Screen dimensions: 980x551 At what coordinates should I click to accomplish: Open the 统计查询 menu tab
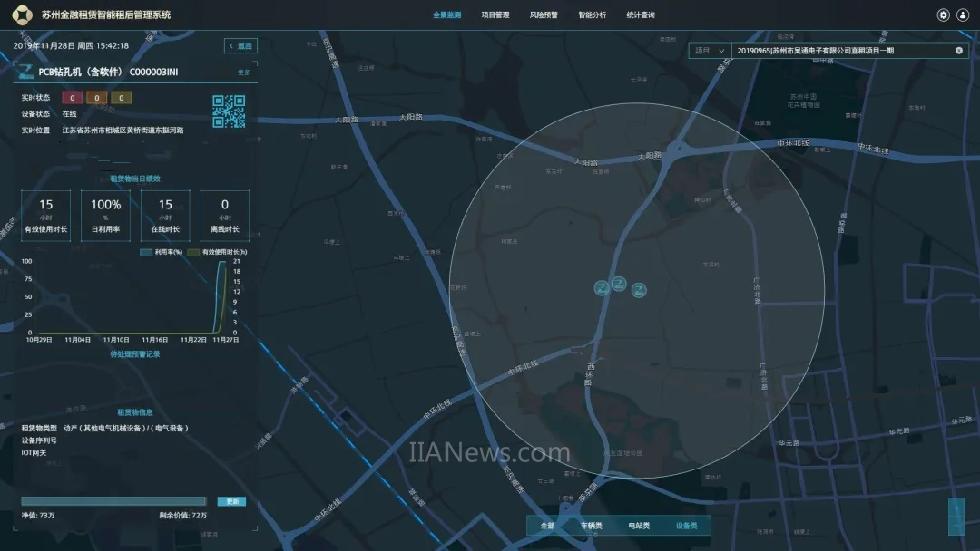(x=640, y=15)
